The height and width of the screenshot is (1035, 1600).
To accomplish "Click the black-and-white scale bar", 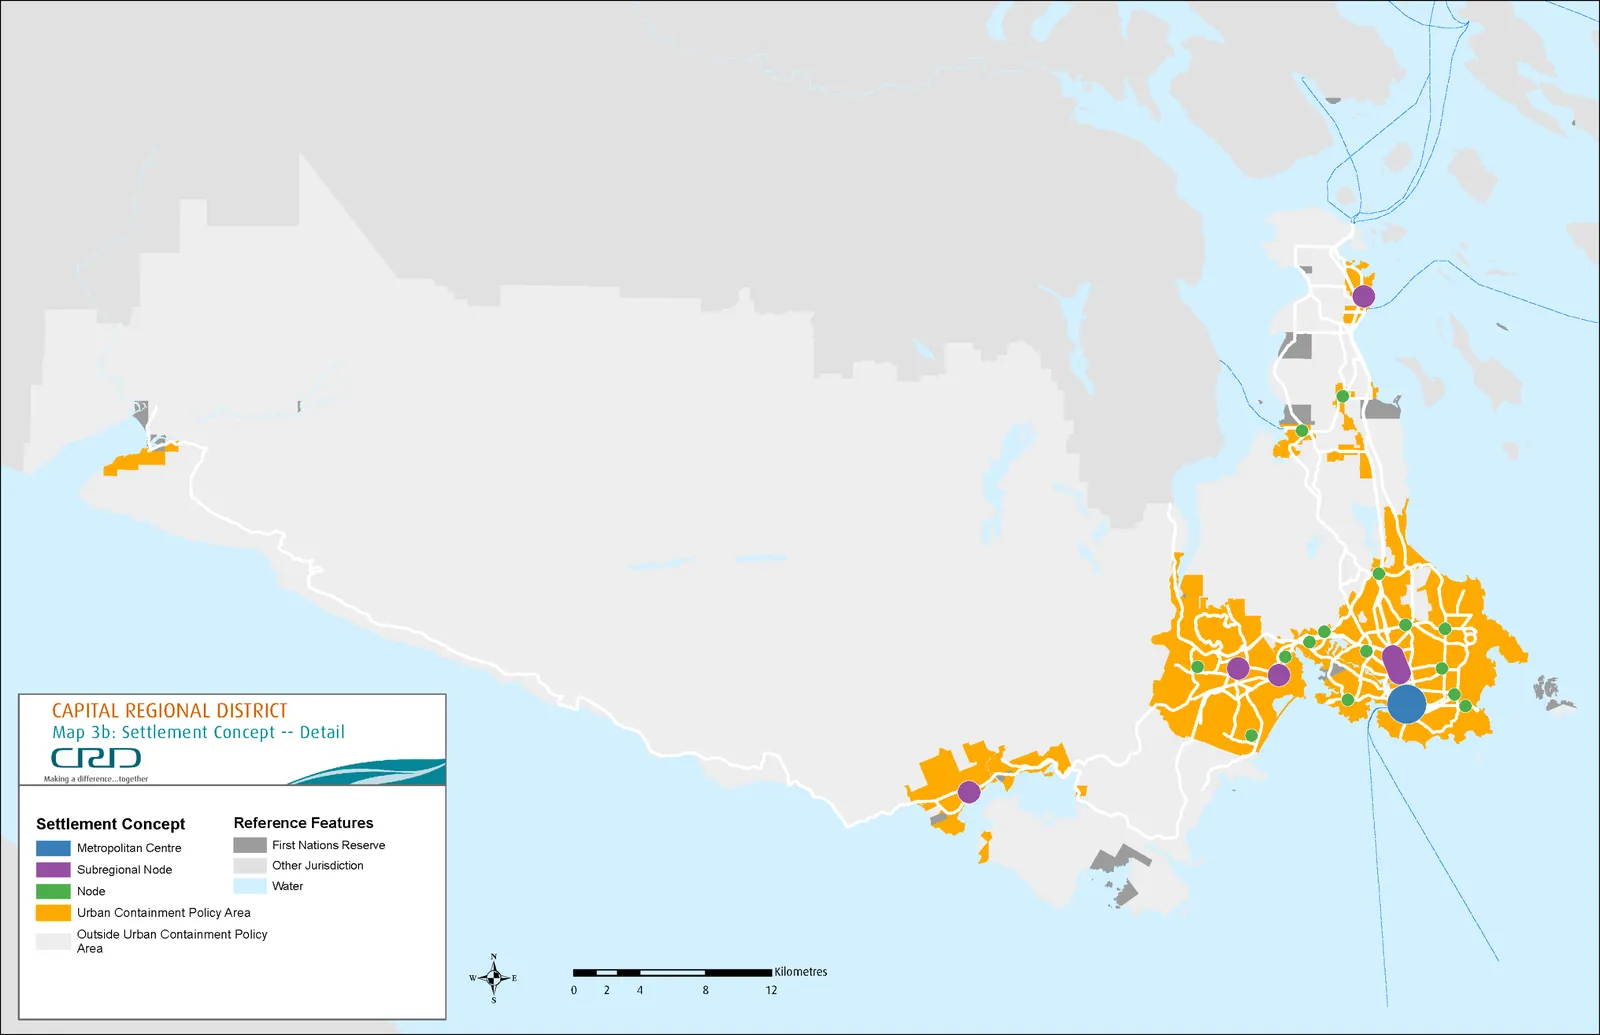I will tap(672, 972).
